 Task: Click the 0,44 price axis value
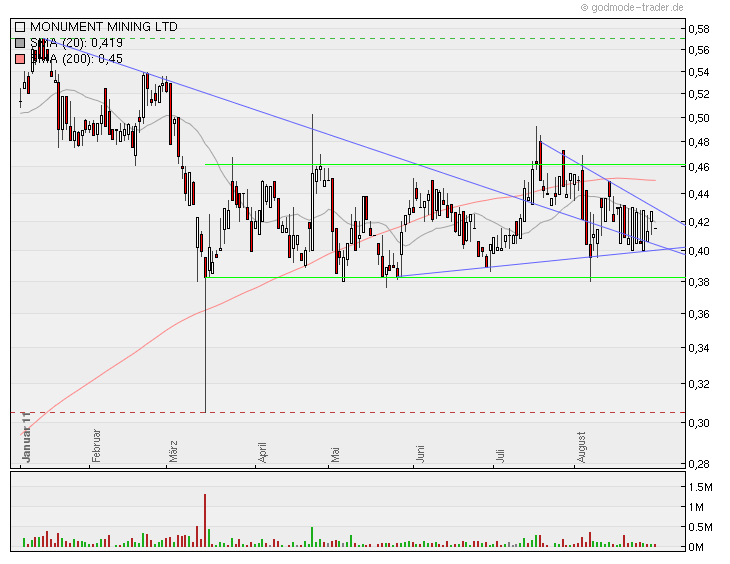point(699,194)
